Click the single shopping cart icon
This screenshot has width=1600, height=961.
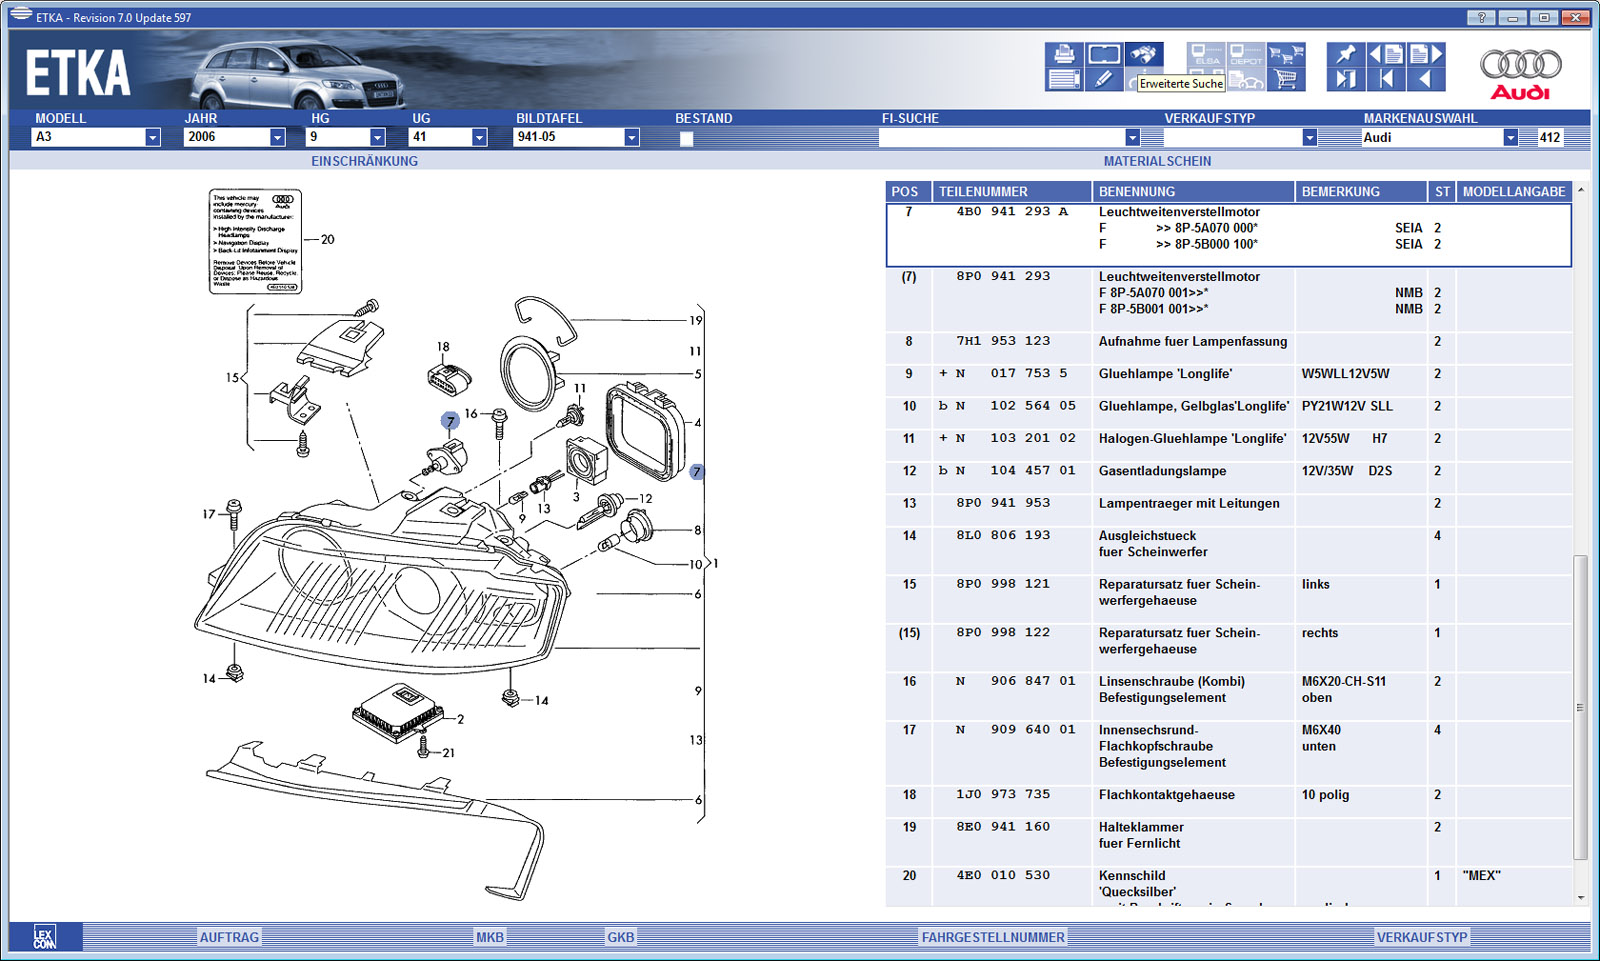click(1286, 79)
